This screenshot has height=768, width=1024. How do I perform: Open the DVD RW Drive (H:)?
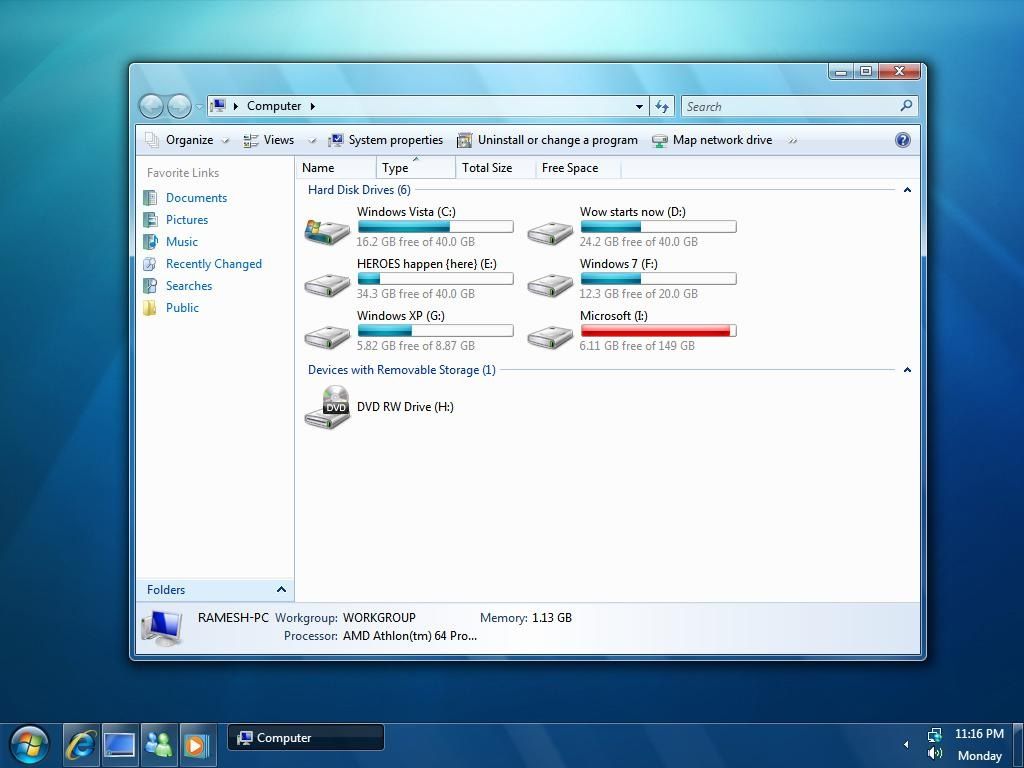pos(405,407)
